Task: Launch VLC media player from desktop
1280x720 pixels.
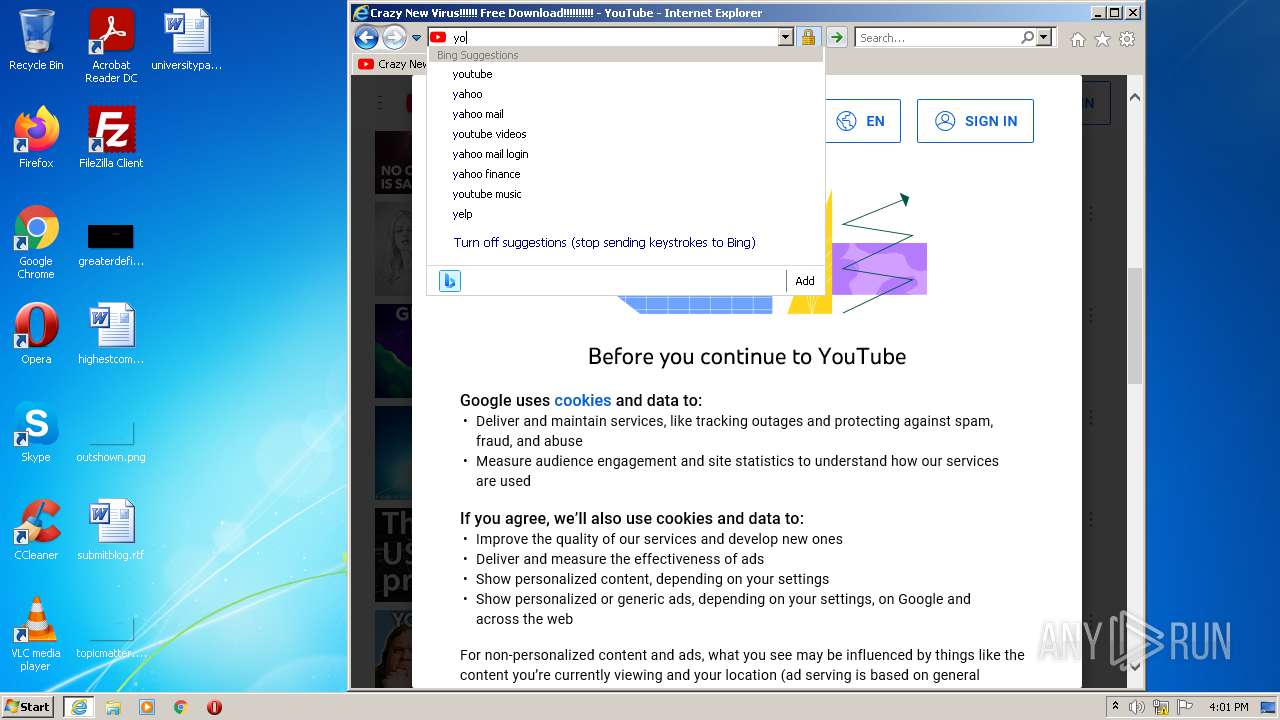Action: point(36,634)
